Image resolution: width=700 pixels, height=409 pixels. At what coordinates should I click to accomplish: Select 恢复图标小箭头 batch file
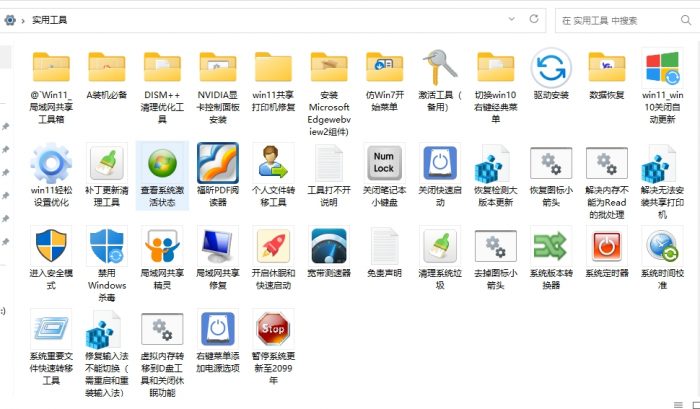[x=551, y=163]
